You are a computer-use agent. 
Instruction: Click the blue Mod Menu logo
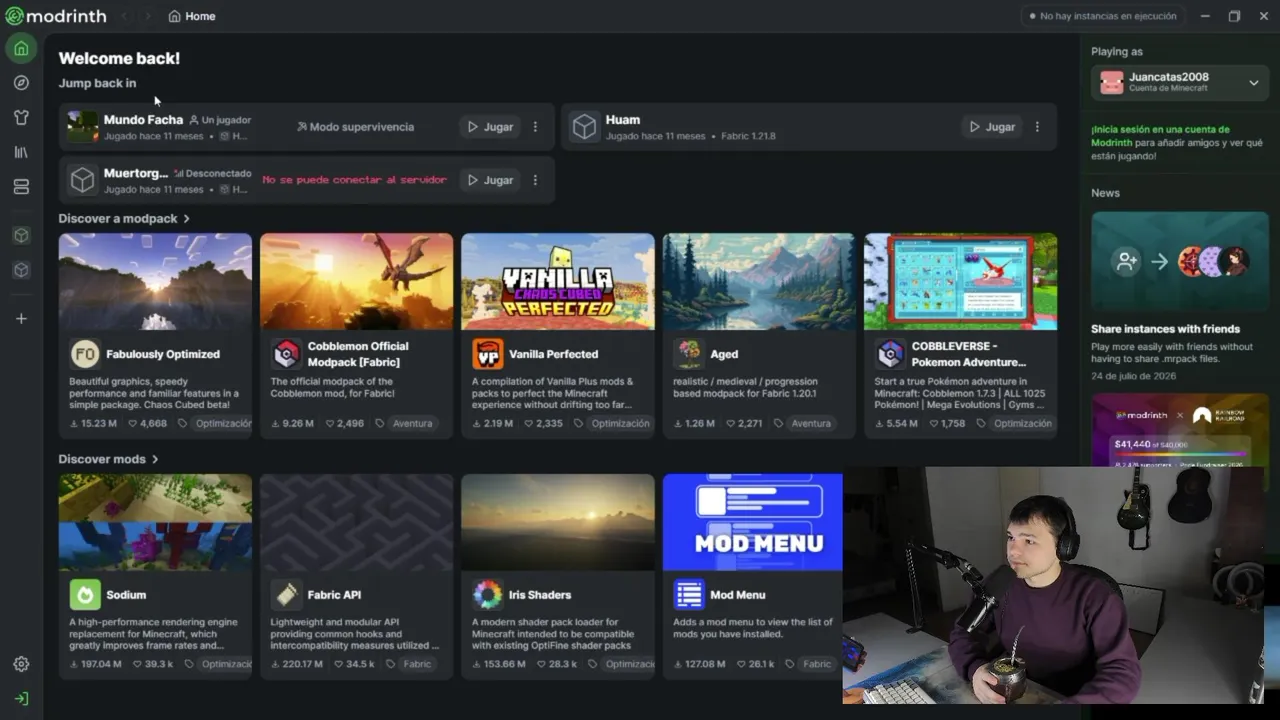tap(689, 595)
